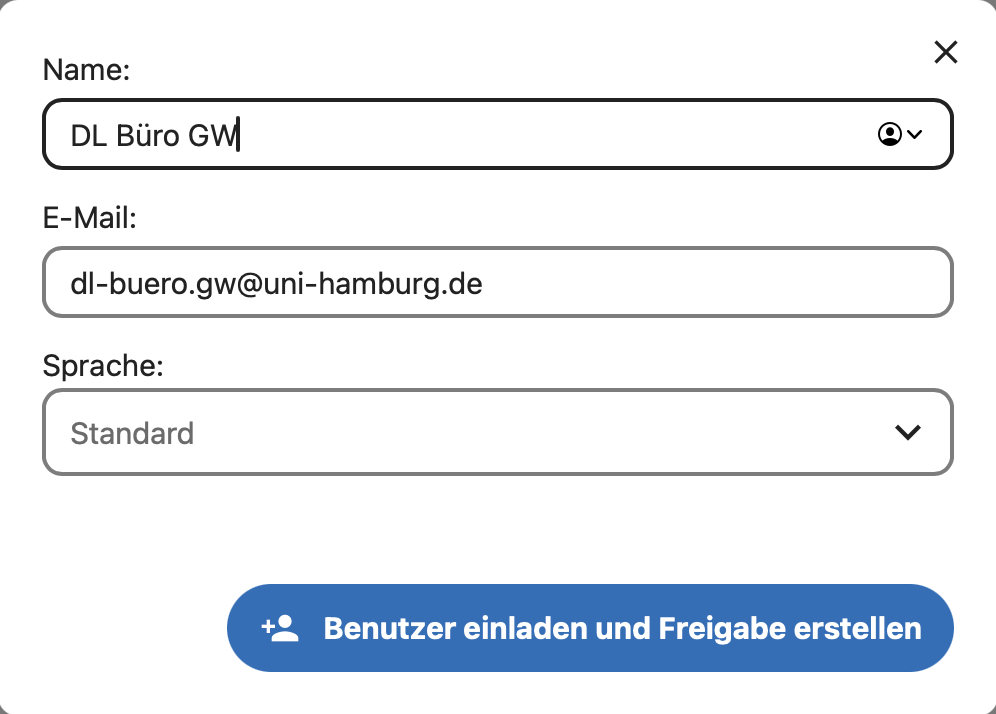Open the Sprache language dropdown

[497, 432]
